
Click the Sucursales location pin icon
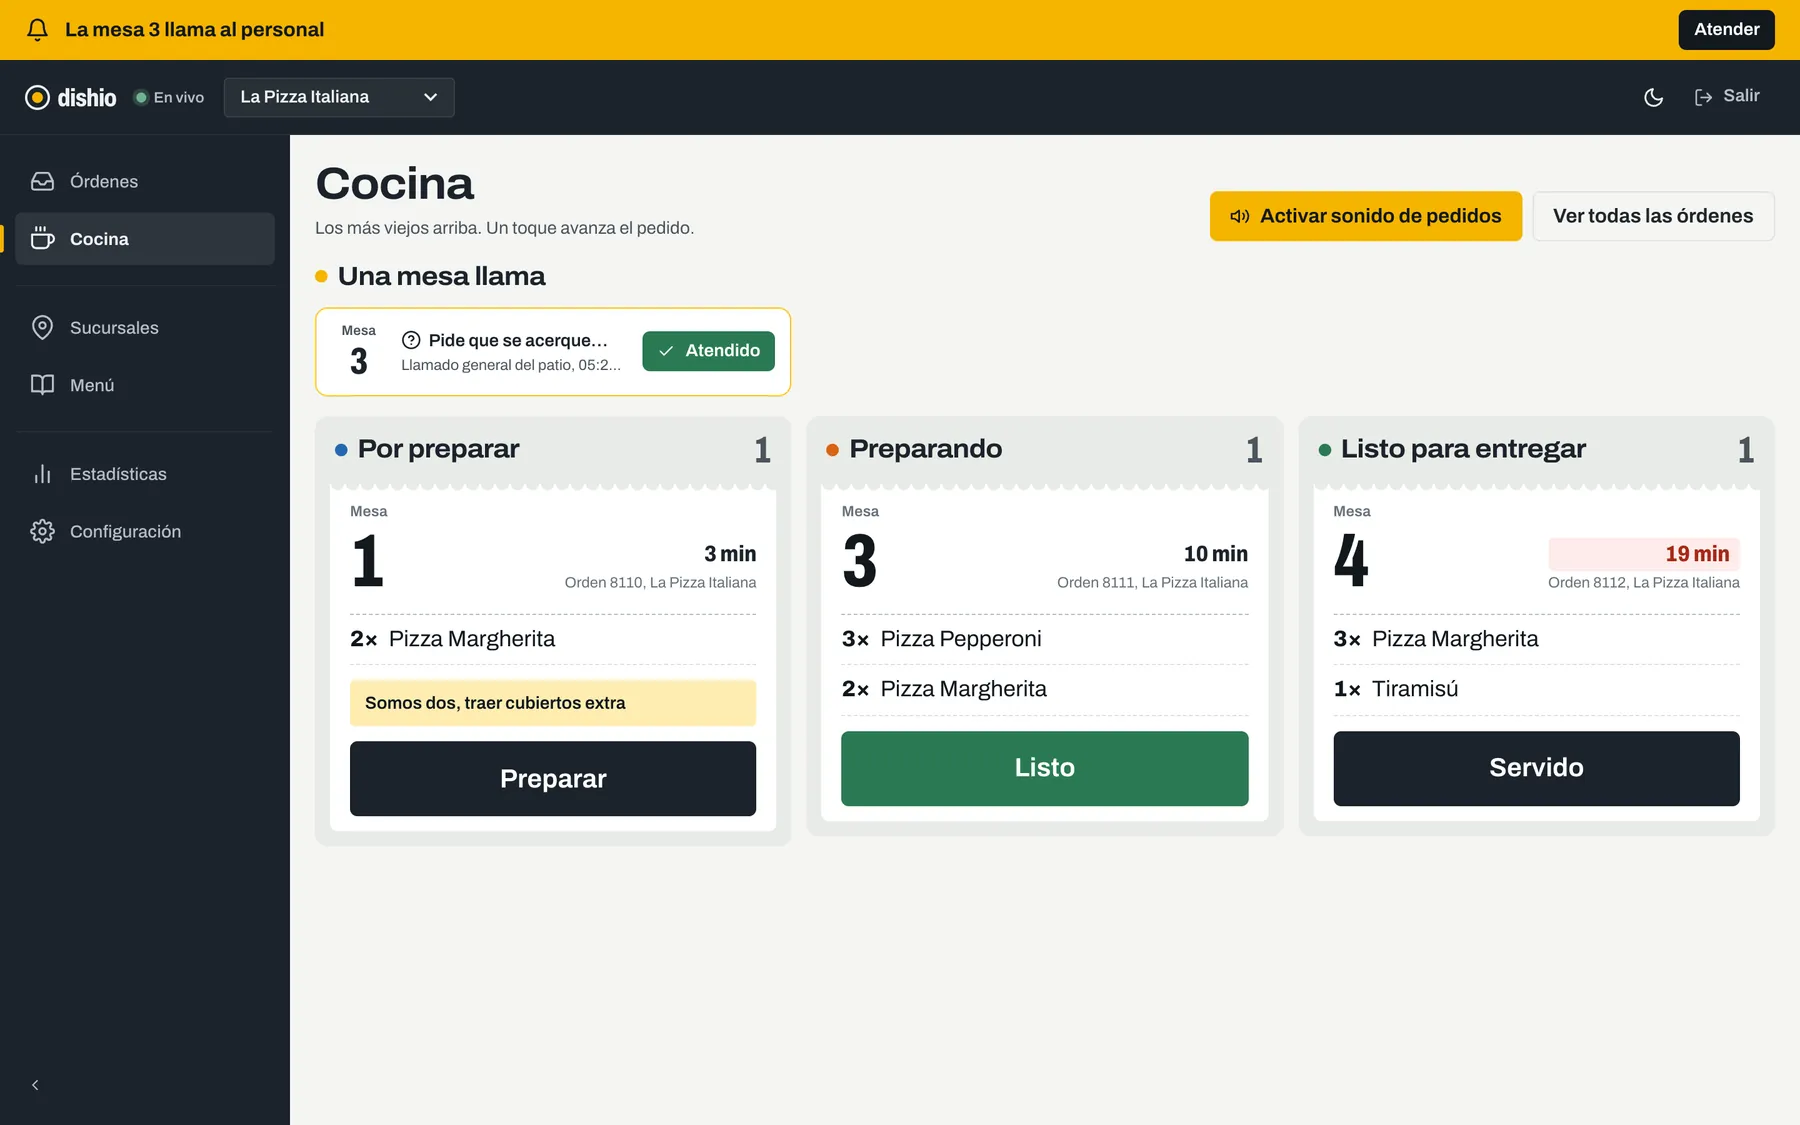42,327
